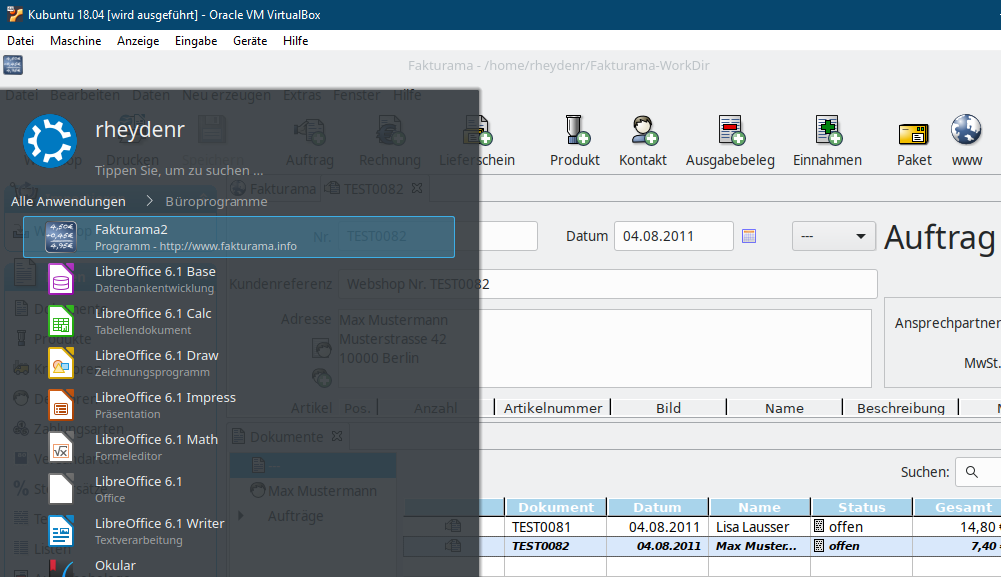Open the Maschine menu
Image resolution: width=1001 pixels, height=577 pixels.
[75, 41]
